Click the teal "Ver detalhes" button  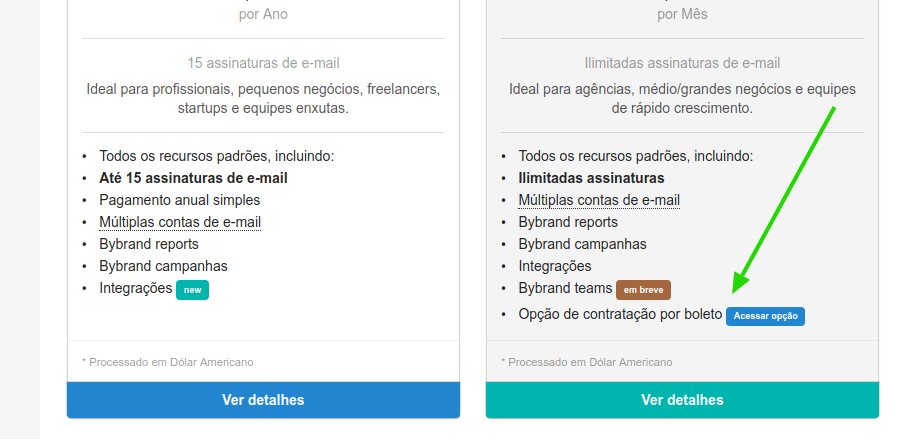coord(682,400)
